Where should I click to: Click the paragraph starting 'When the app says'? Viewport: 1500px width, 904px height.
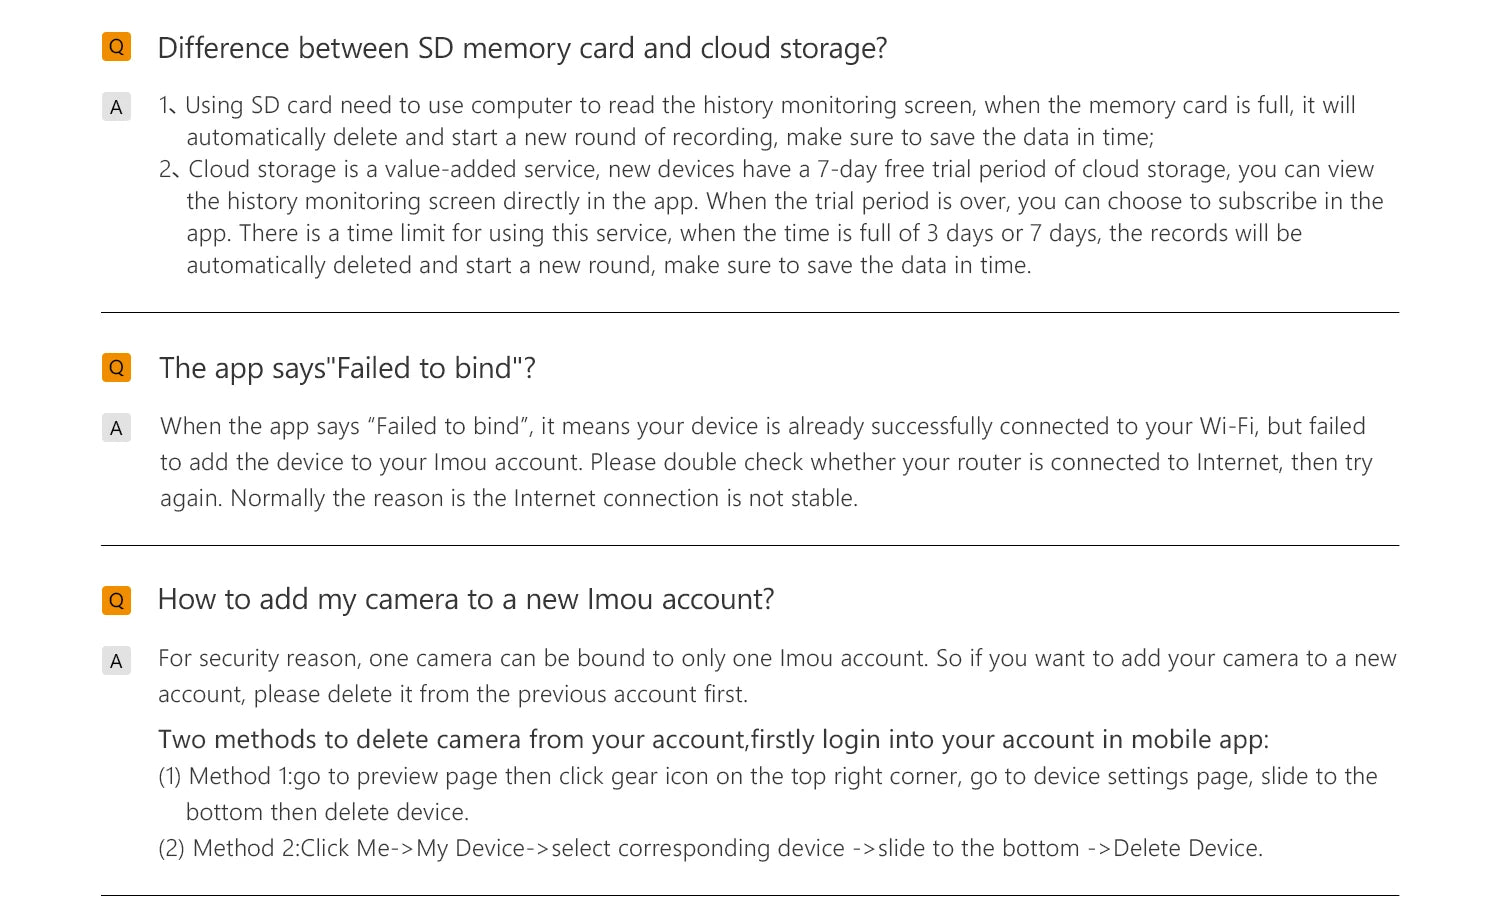[x=766, y=462]
